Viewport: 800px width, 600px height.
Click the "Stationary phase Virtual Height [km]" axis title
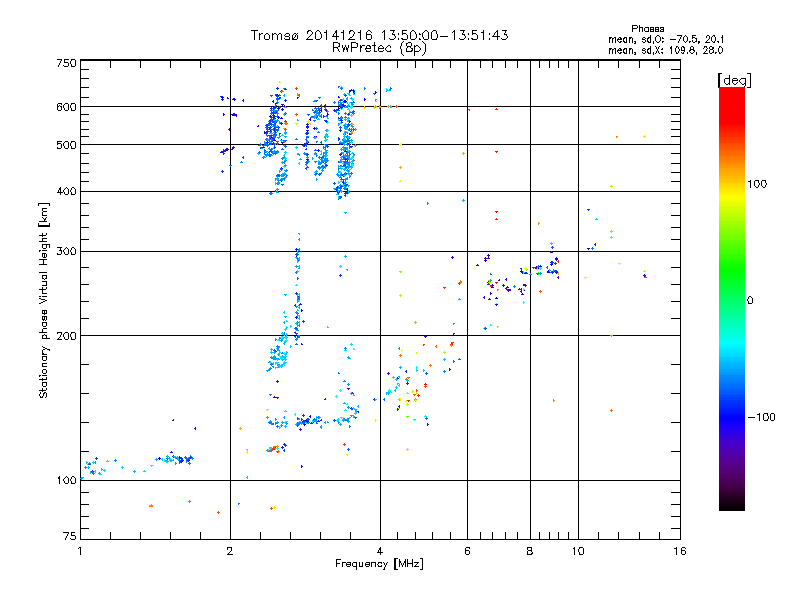click(44, 300)
